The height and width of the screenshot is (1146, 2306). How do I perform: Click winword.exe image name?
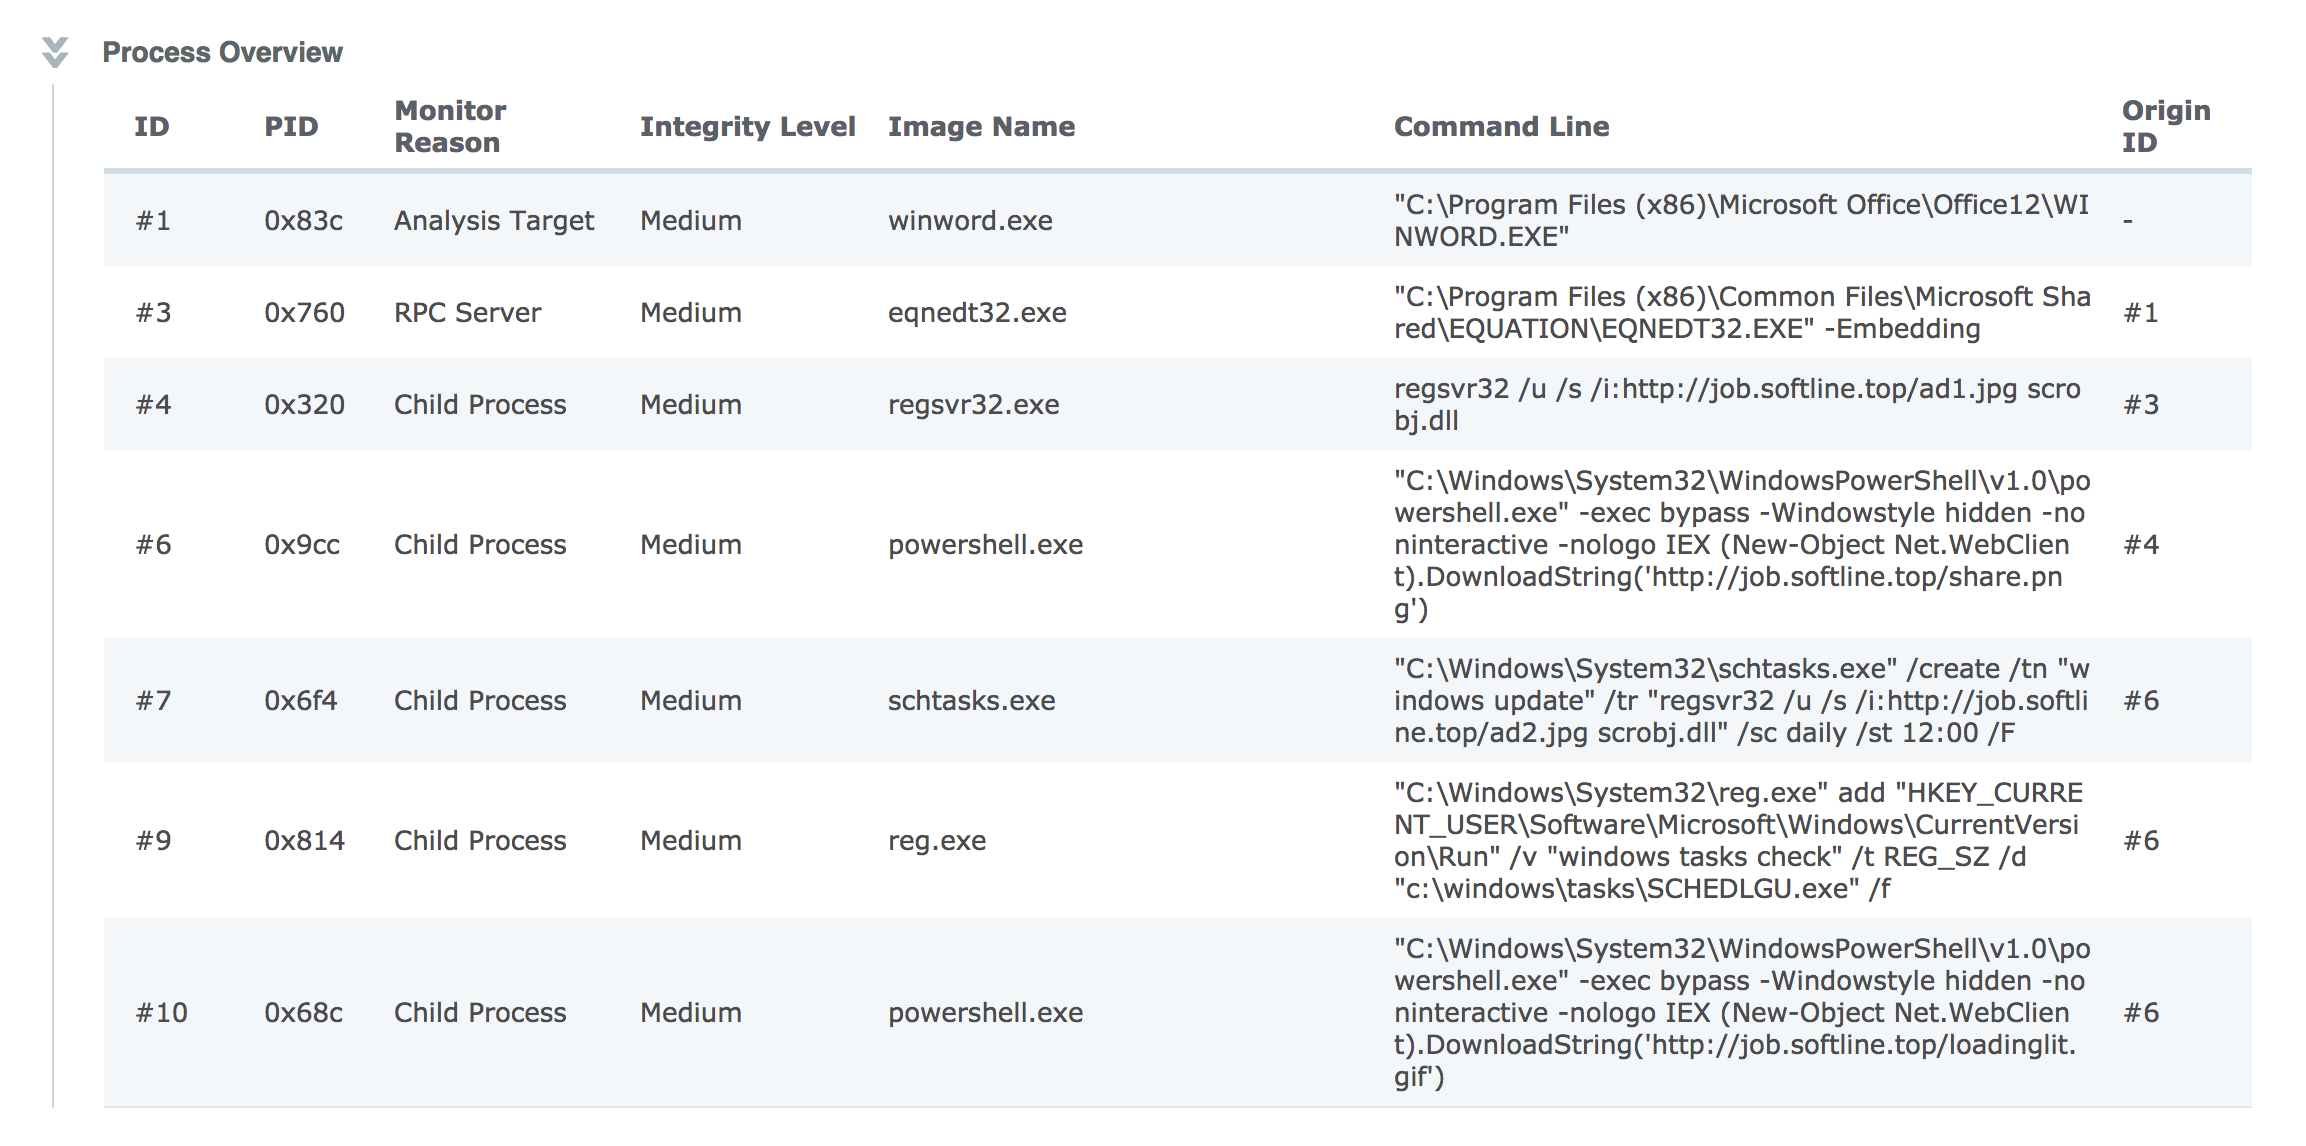click(970, 220)
